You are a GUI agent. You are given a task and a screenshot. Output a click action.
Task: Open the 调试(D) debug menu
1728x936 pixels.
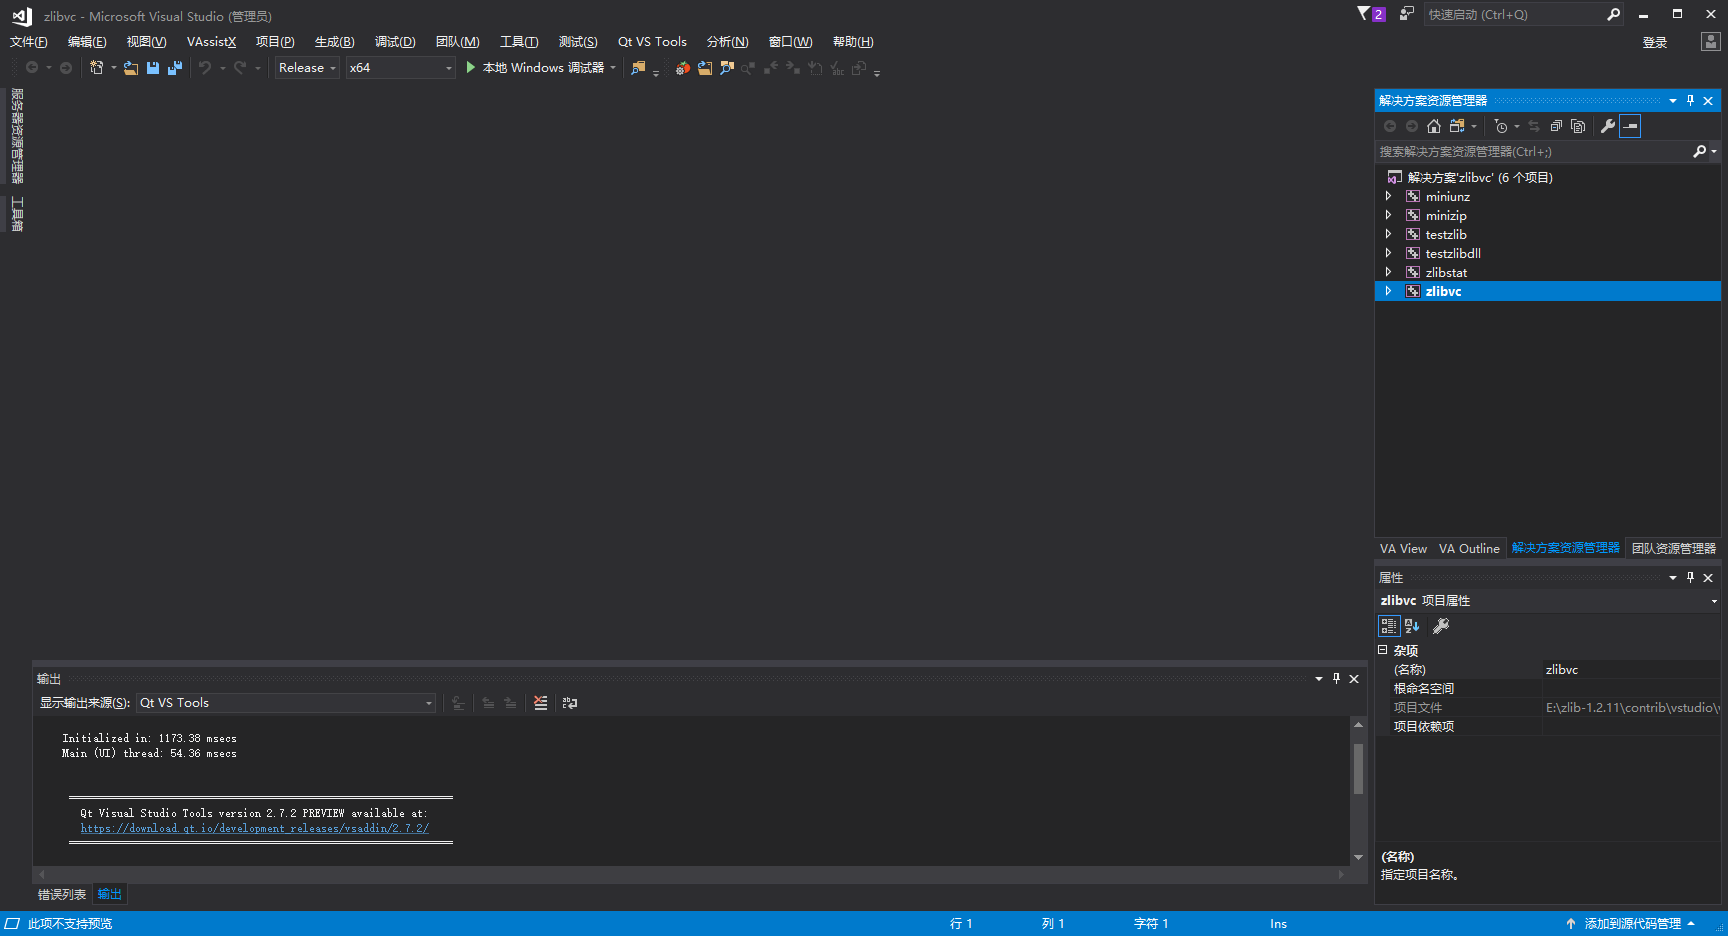pyautogui.click(x=395, y=42)
